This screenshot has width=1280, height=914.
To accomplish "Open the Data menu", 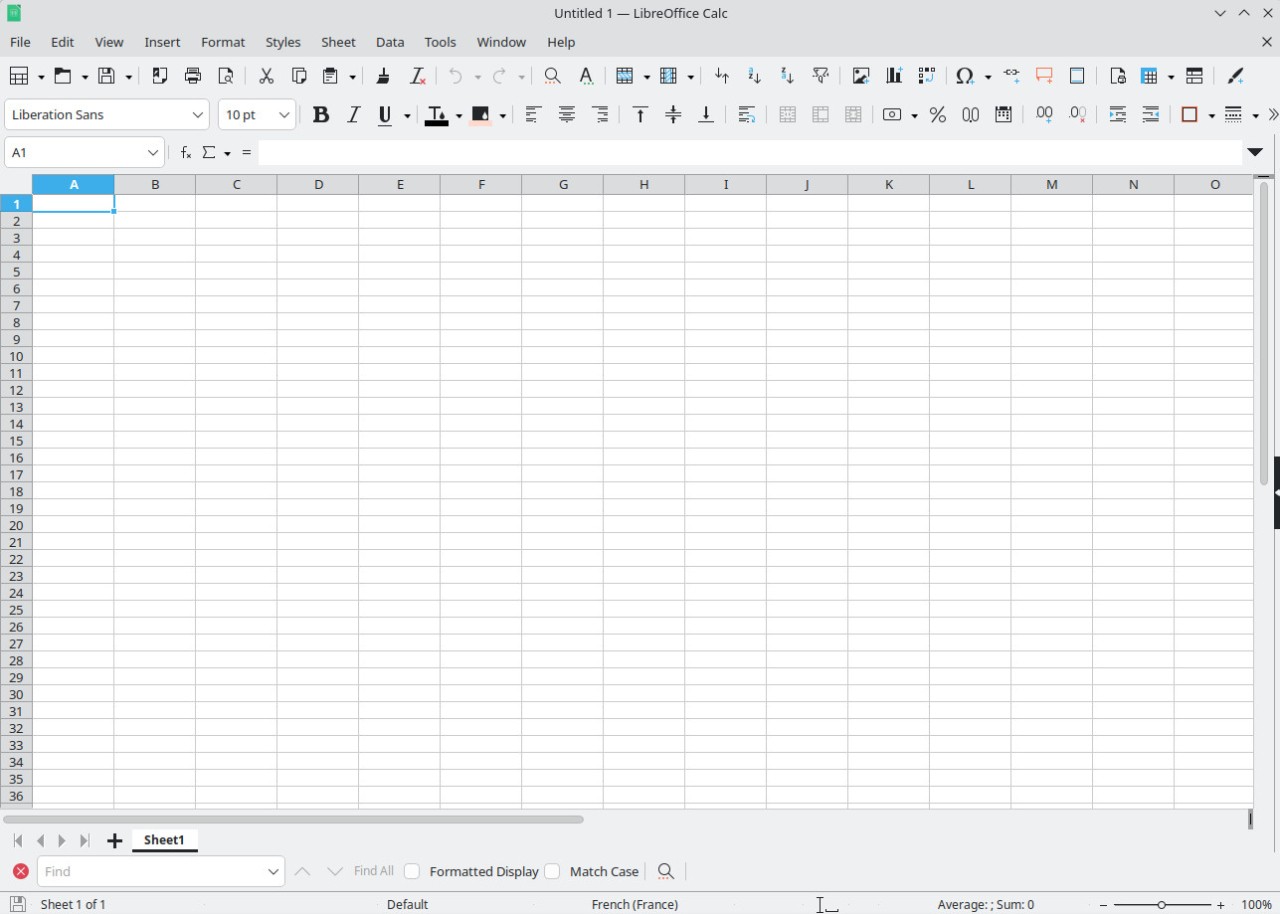I will [389, 42].
